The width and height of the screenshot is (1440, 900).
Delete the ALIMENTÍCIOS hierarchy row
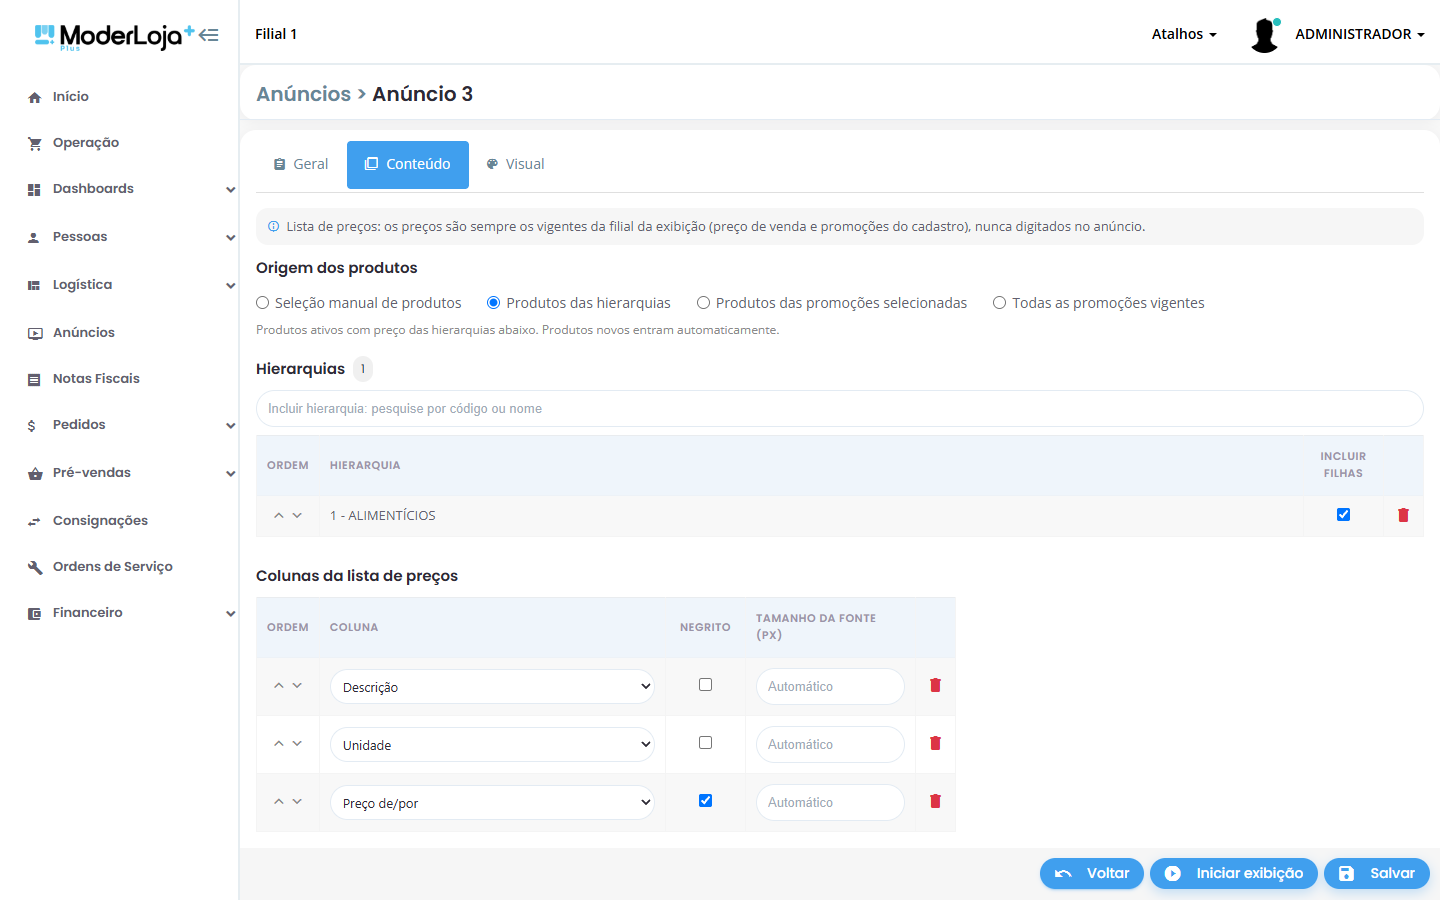(1403, 515)
